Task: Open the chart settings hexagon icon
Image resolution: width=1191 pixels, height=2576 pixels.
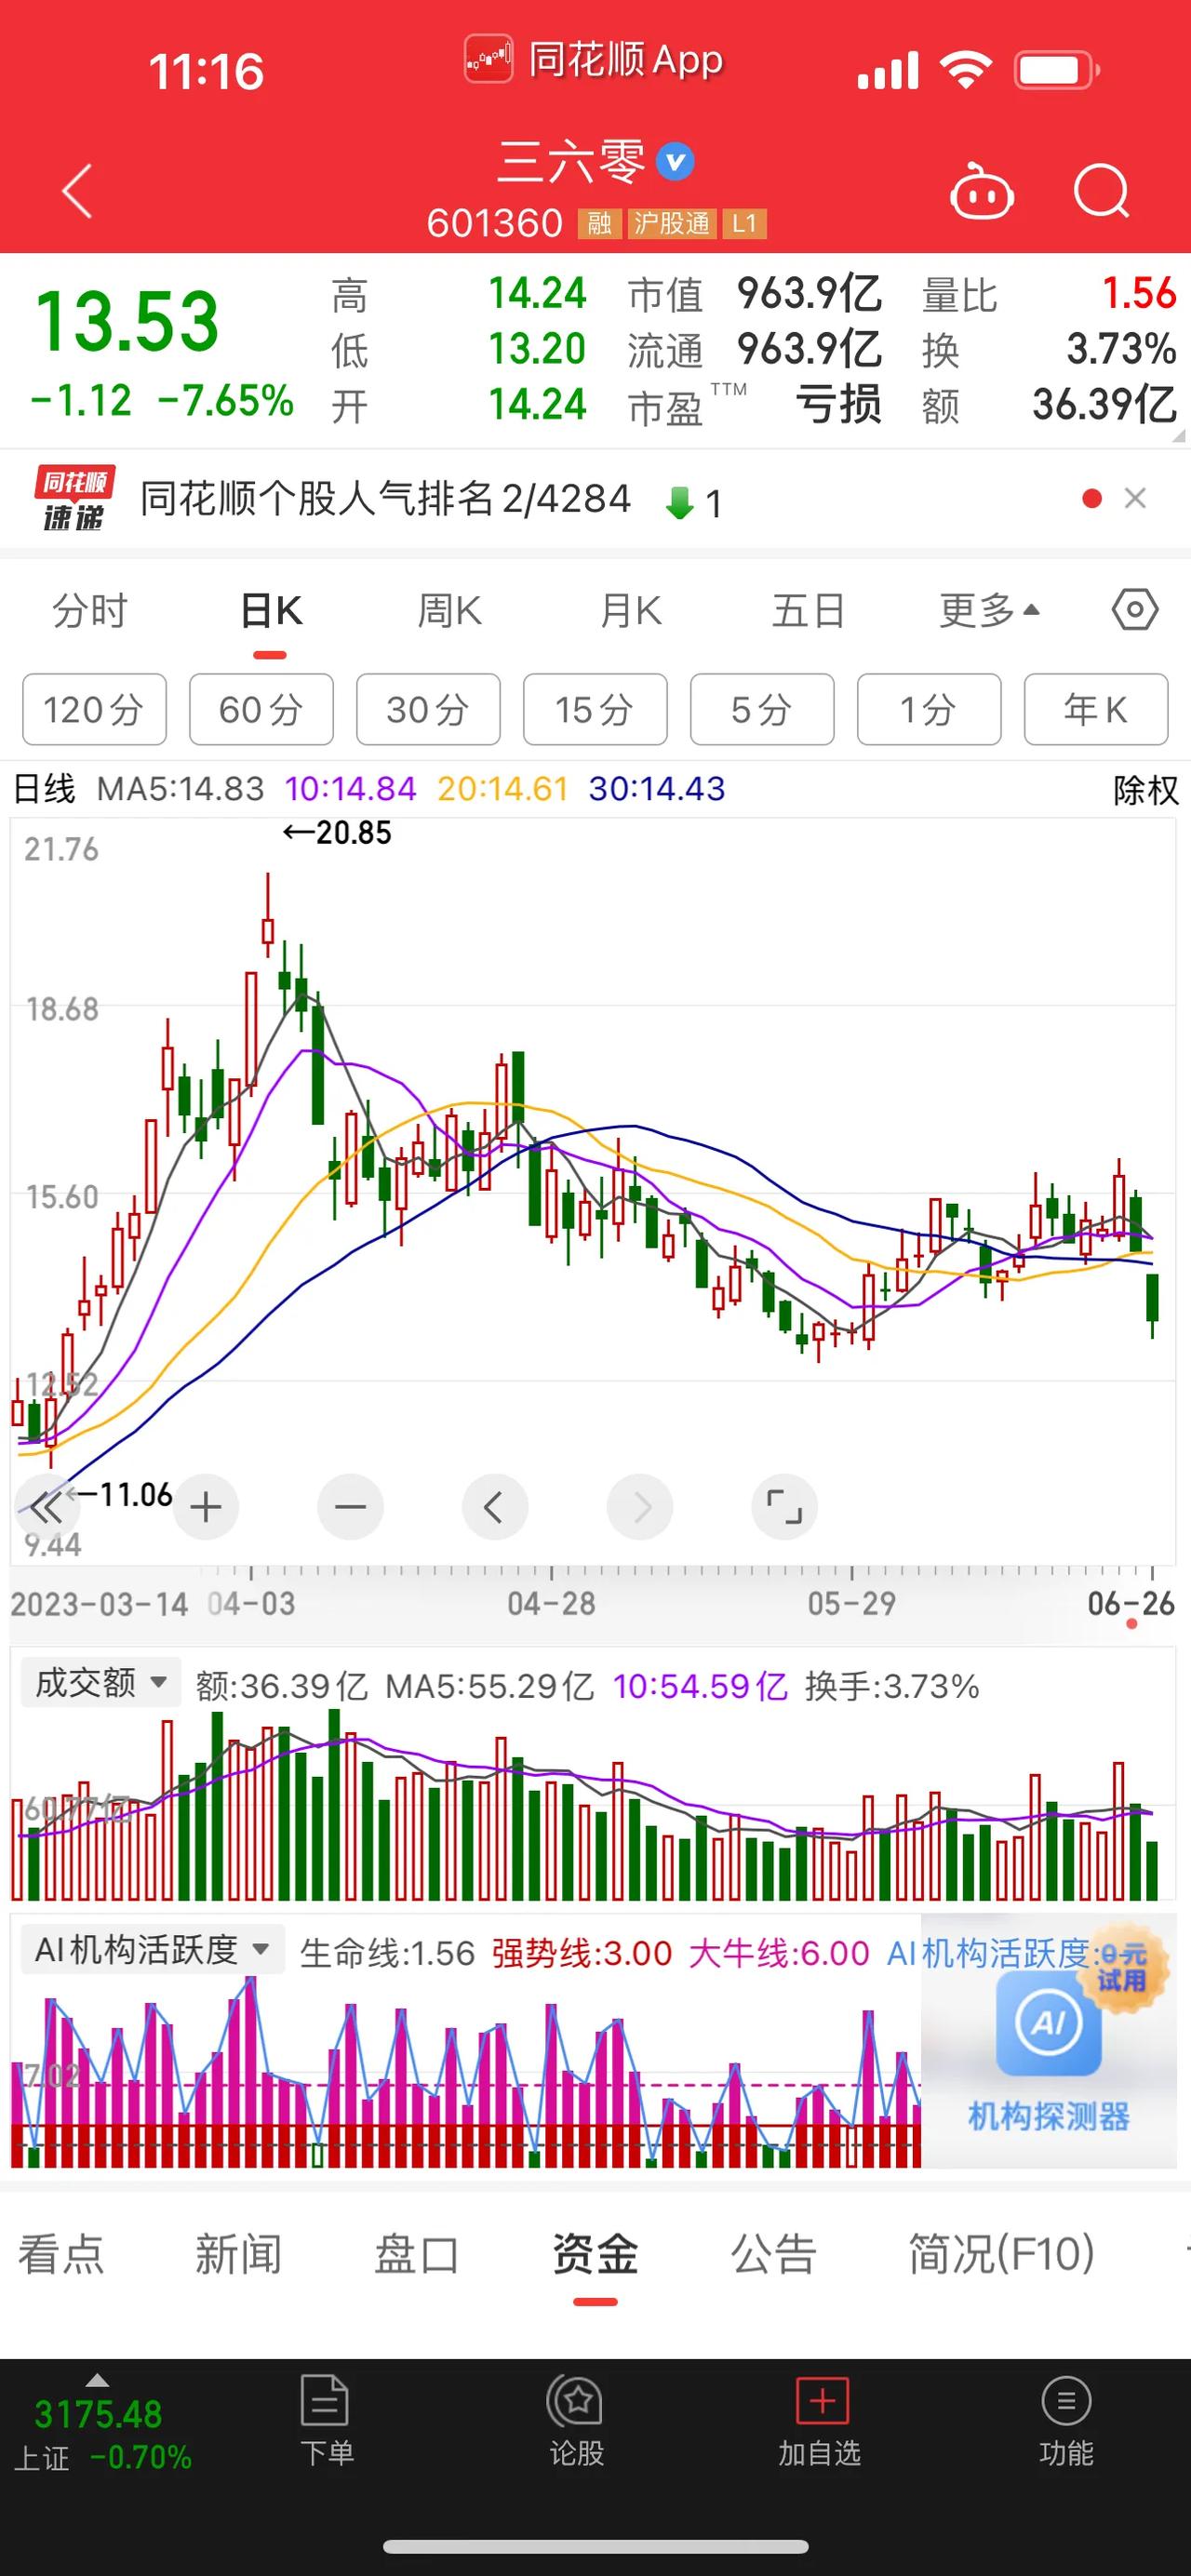Action: [x=1135, y=610]
